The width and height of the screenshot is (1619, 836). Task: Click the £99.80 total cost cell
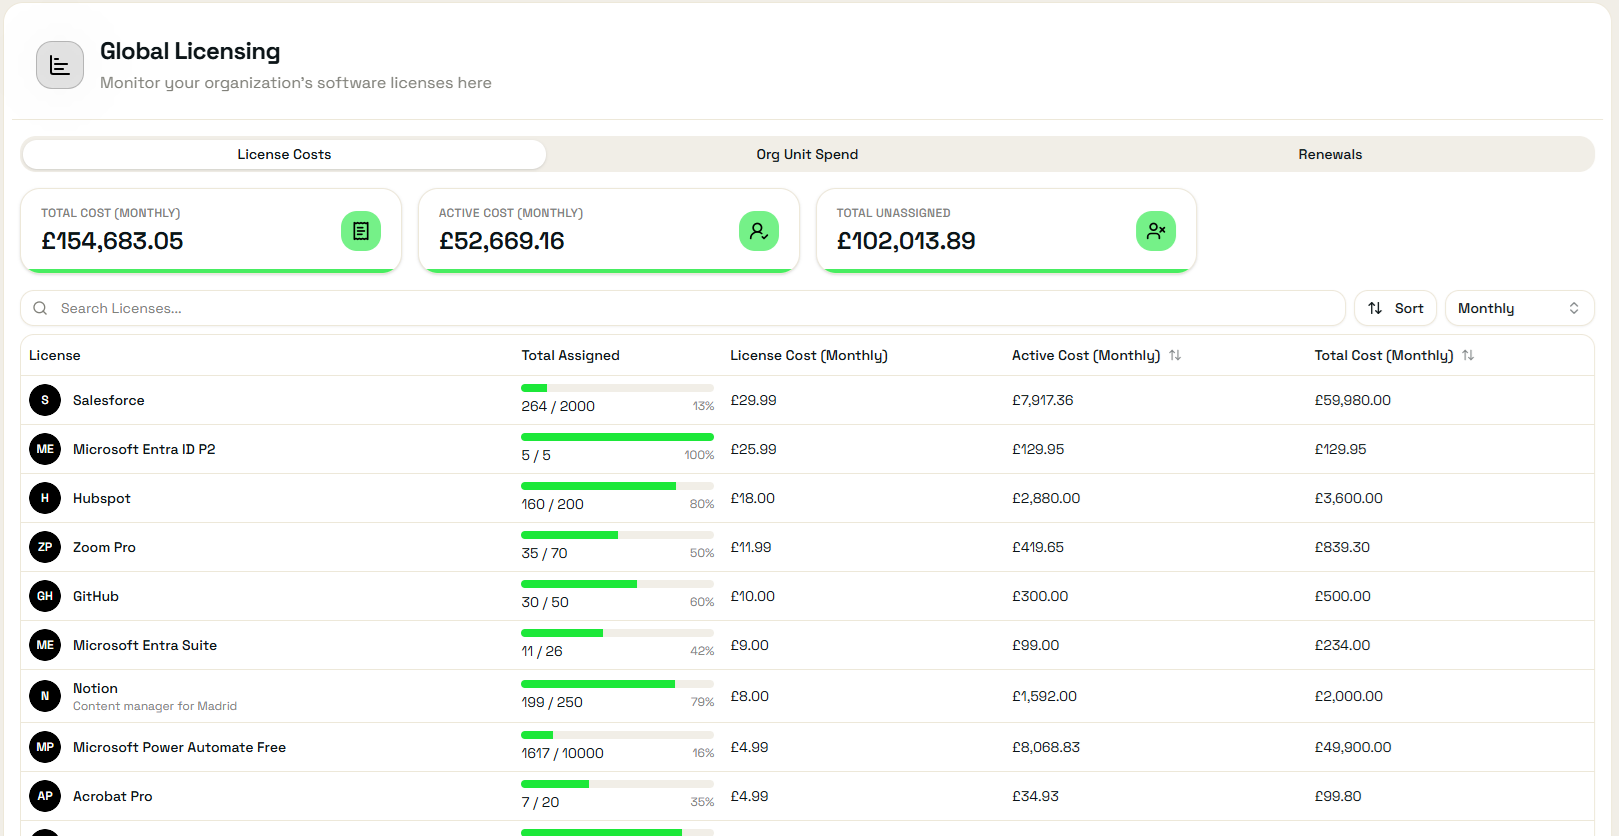[x=1338, y=796]
